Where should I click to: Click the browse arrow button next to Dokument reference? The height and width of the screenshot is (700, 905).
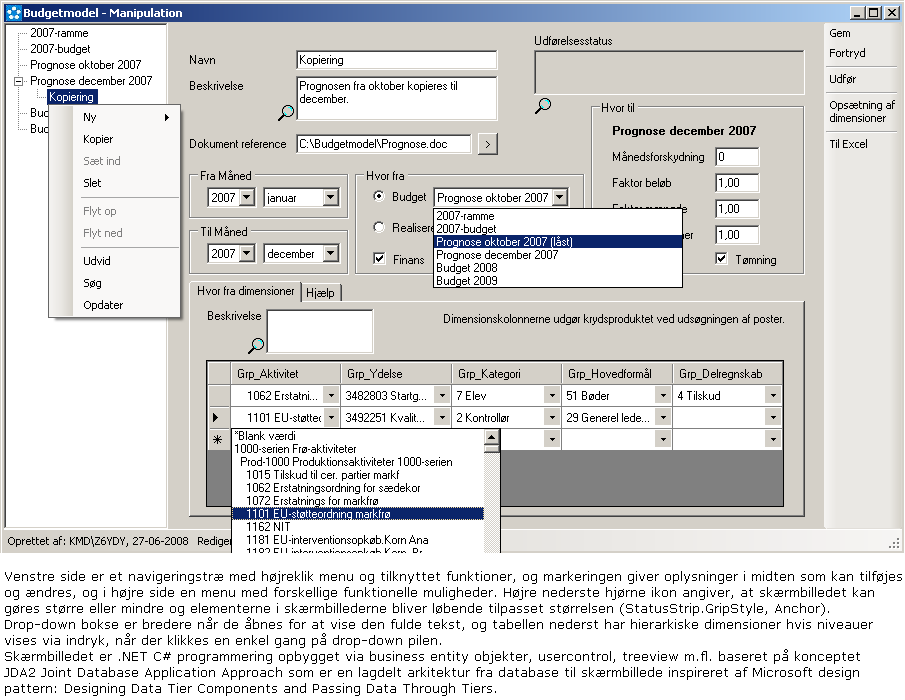click(x=488, y=144)
